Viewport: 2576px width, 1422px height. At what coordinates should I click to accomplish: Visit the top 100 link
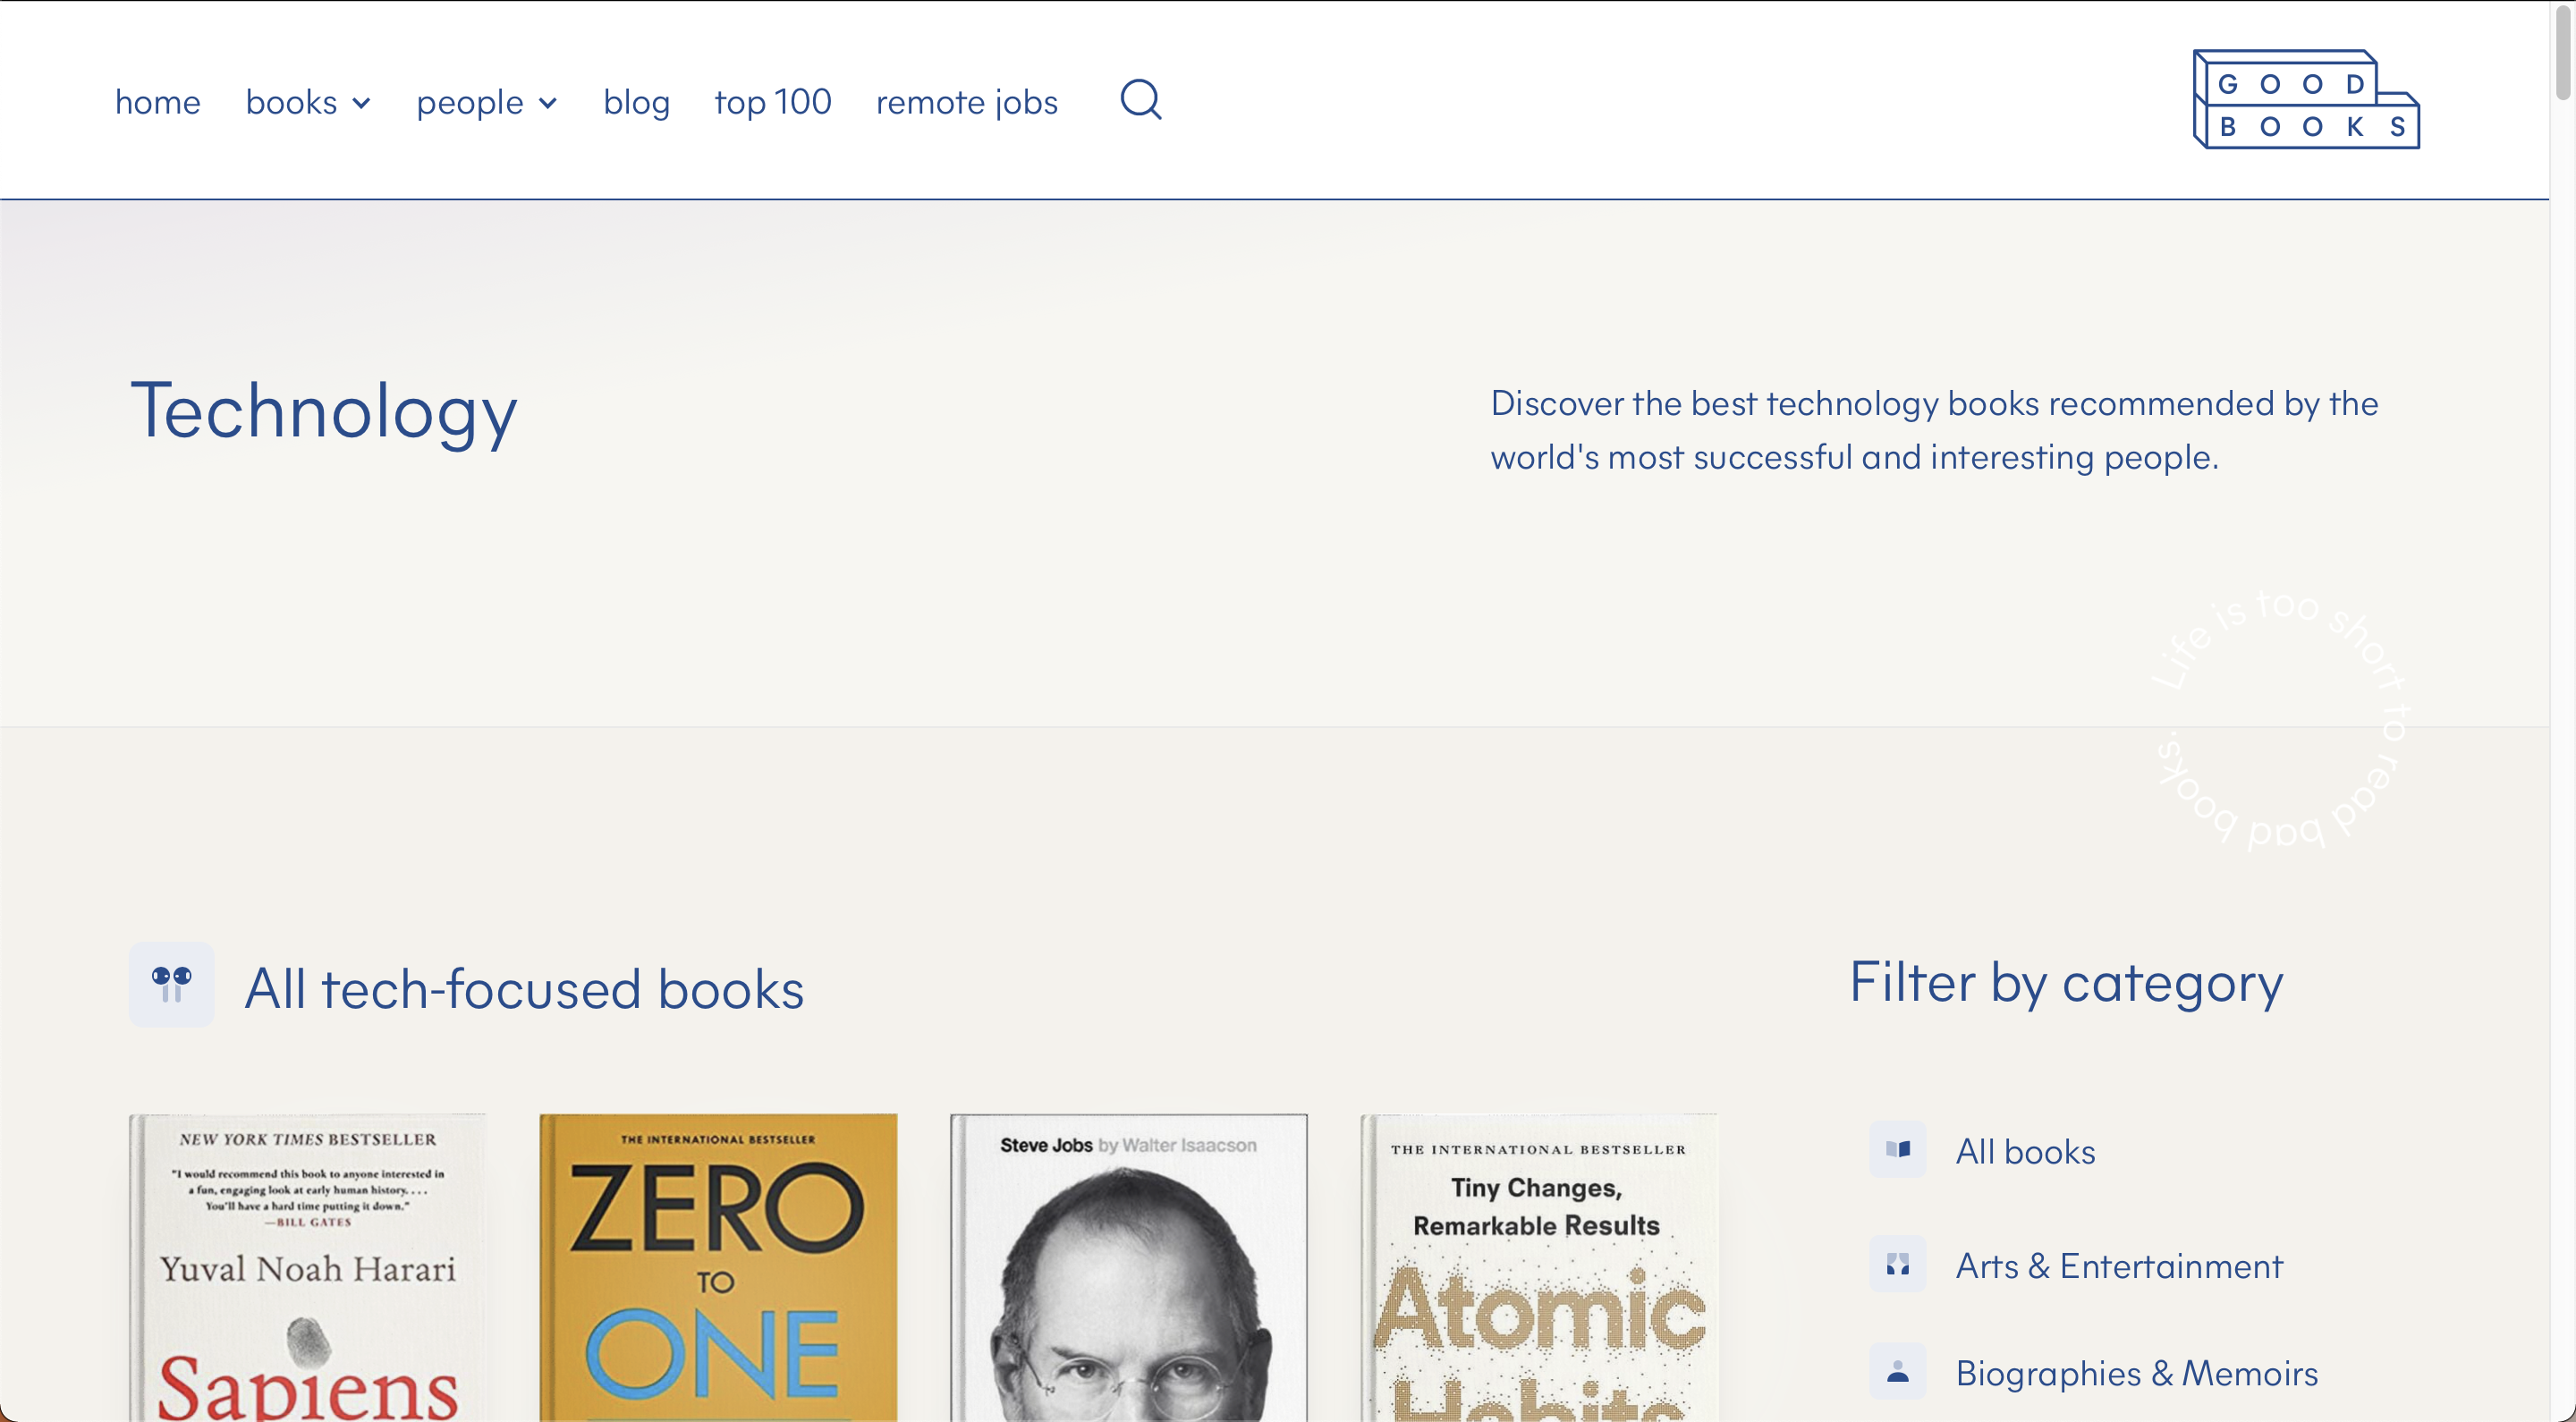[x=772, y=100]
